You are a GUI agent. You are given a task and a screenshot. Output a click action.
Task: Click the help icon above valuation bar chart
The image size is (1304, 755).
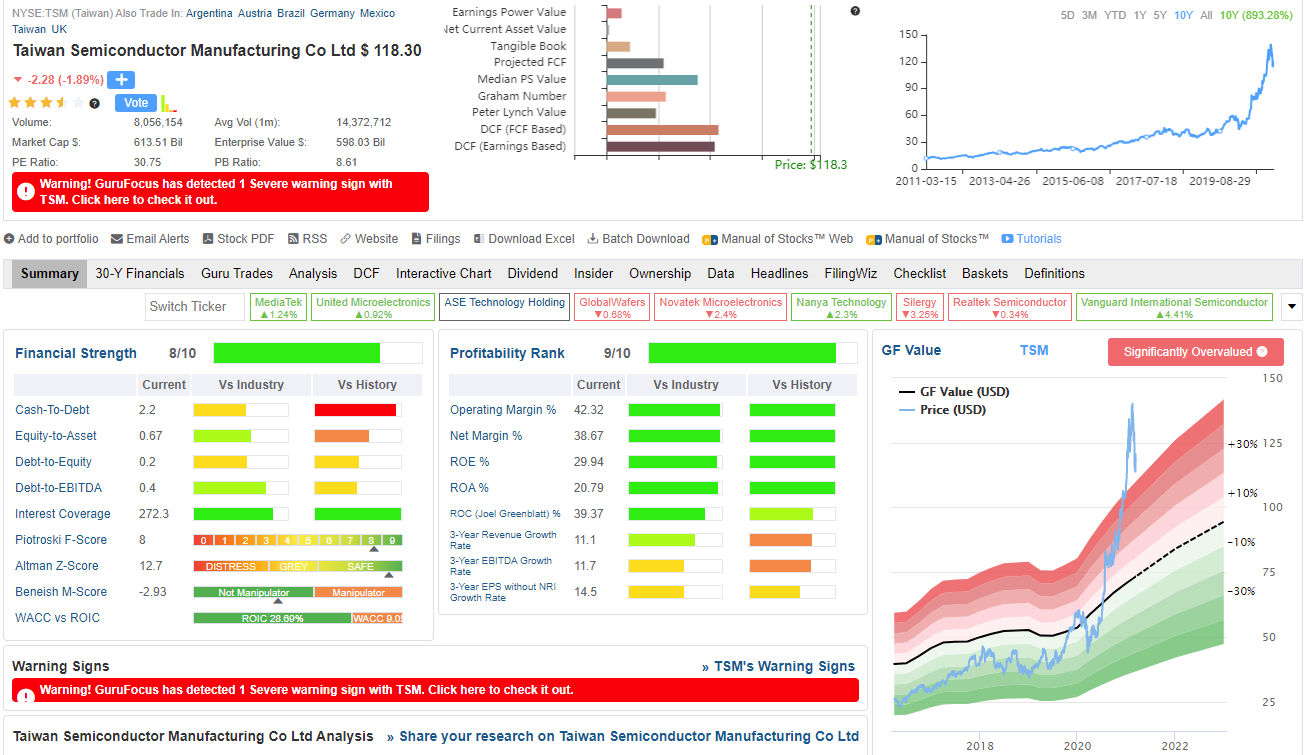(855, 11)
